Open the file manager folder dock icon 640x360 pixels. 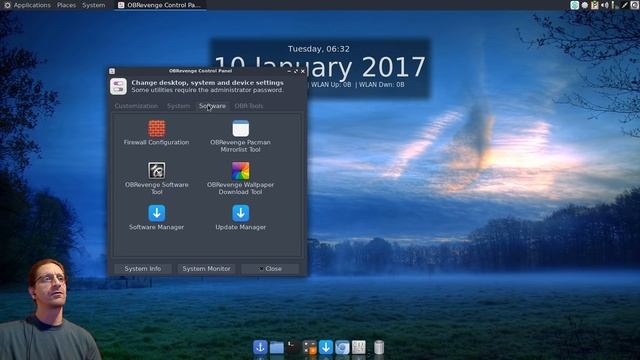tap(276, 347)
